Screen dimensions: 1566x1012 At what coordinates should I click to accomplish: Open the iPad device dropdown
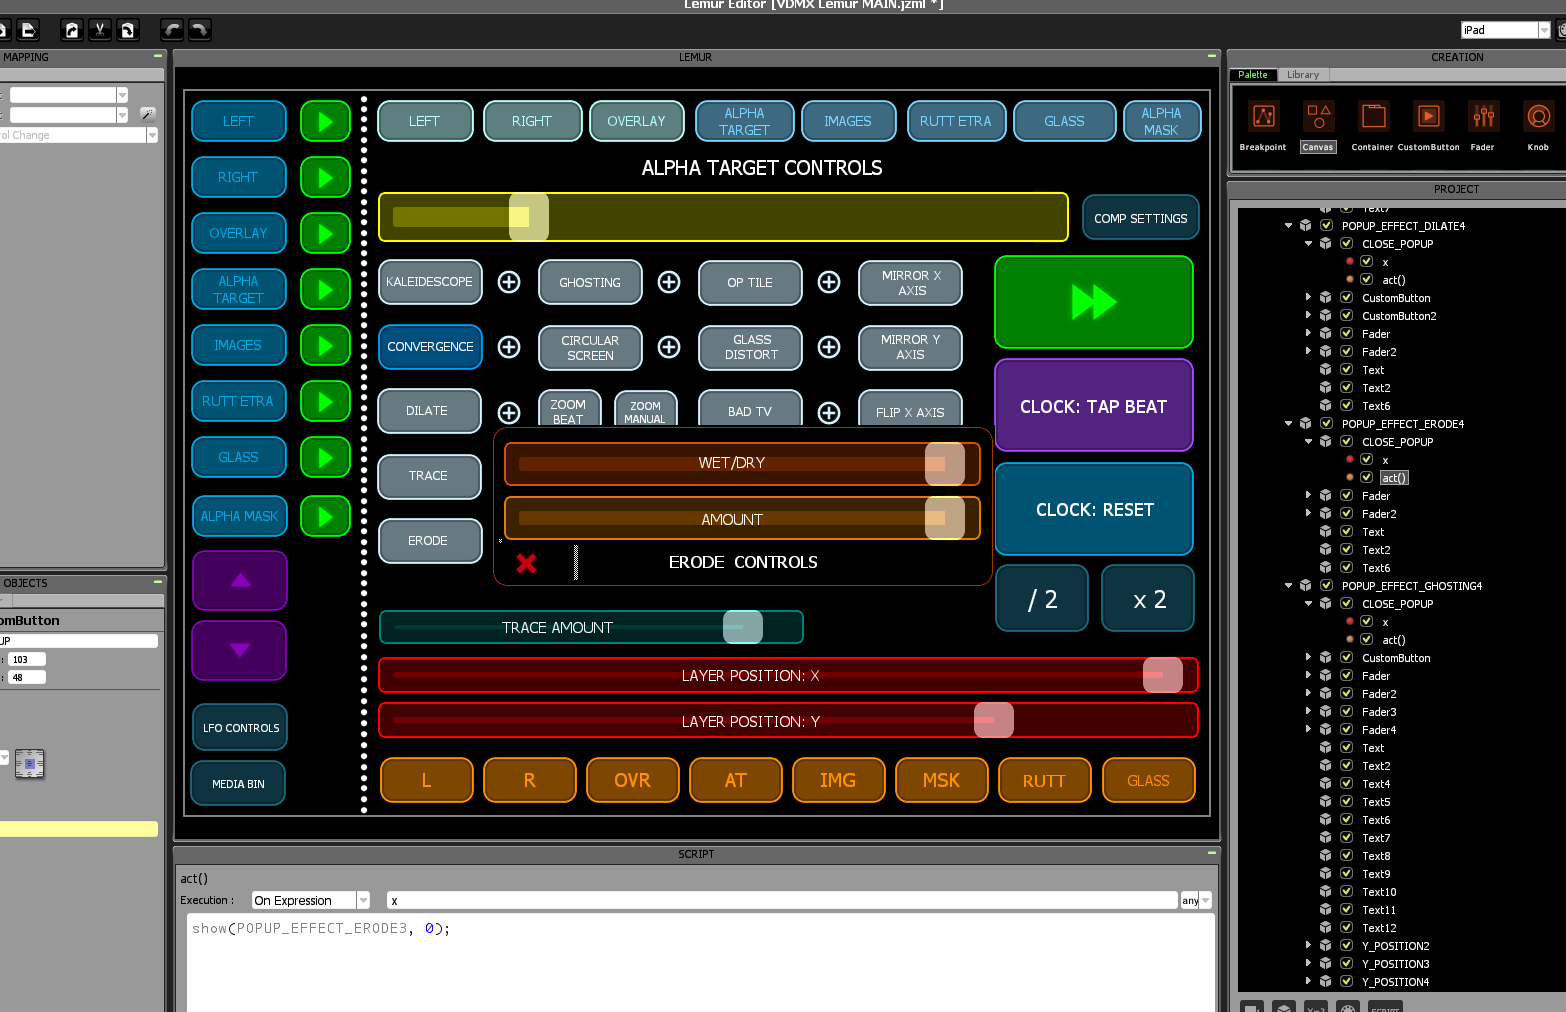tap(1543, 30)
